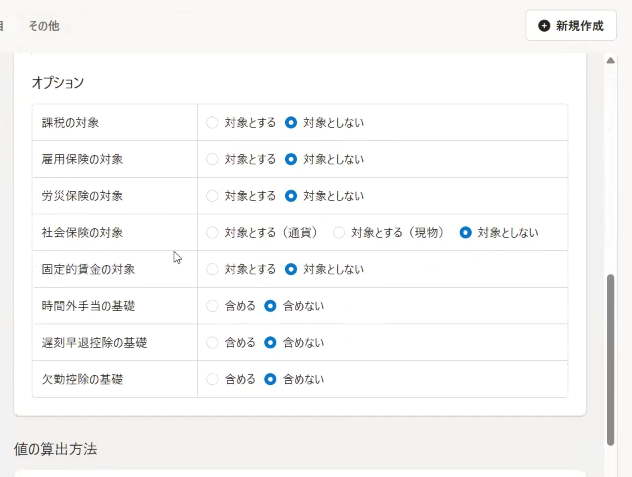Click the scrollbar up arrow
Viewport: 632px width, 477px height.
tap(610, 60)
